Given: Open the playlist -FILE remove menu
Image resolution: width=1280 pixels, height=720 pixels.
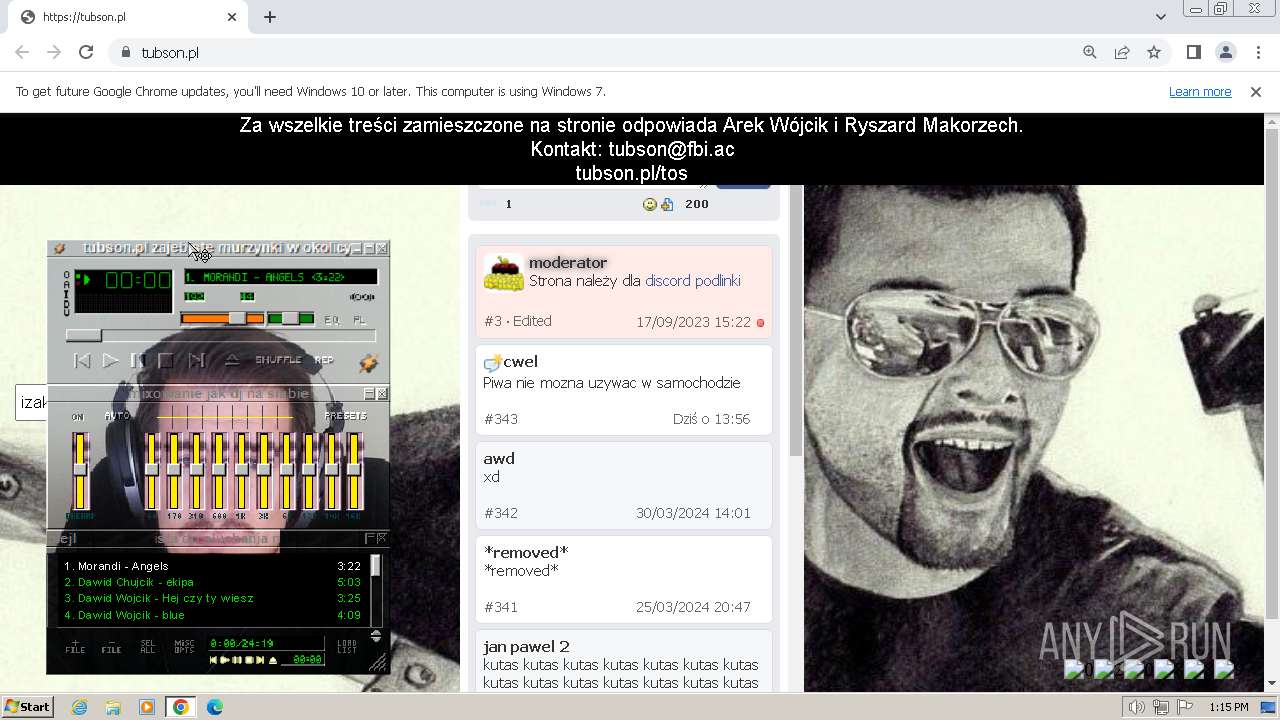Looking at the screenshot, I should pos(111,647).
